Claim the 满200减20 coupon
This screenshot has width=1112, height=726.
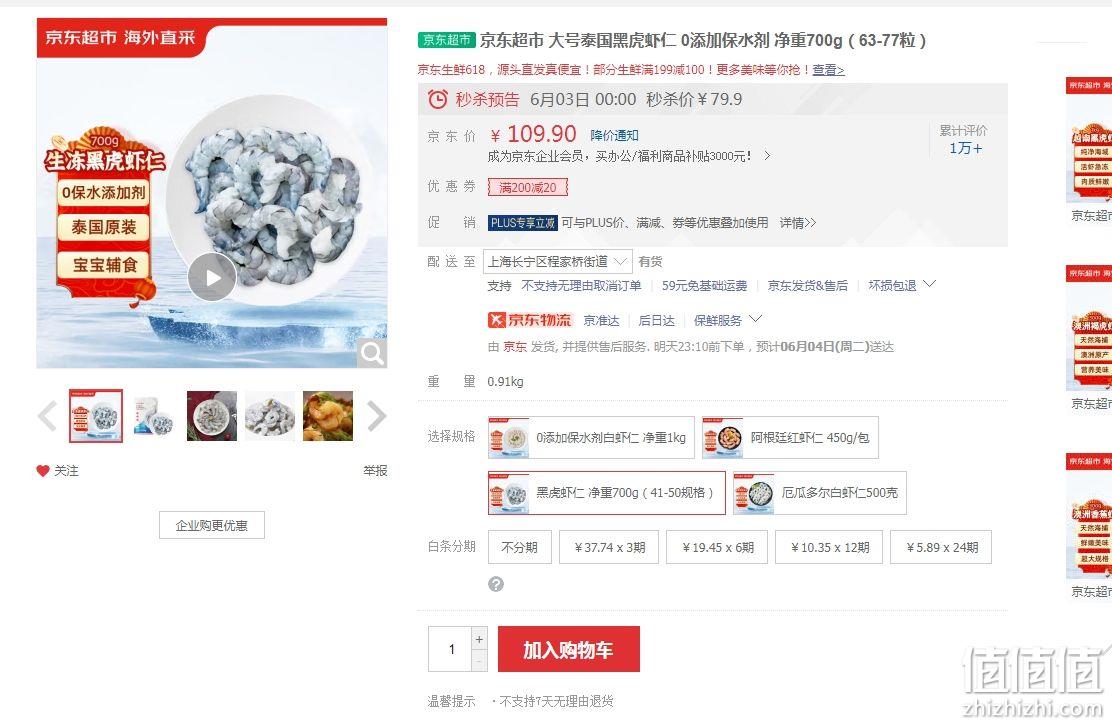tap(528, 187)
